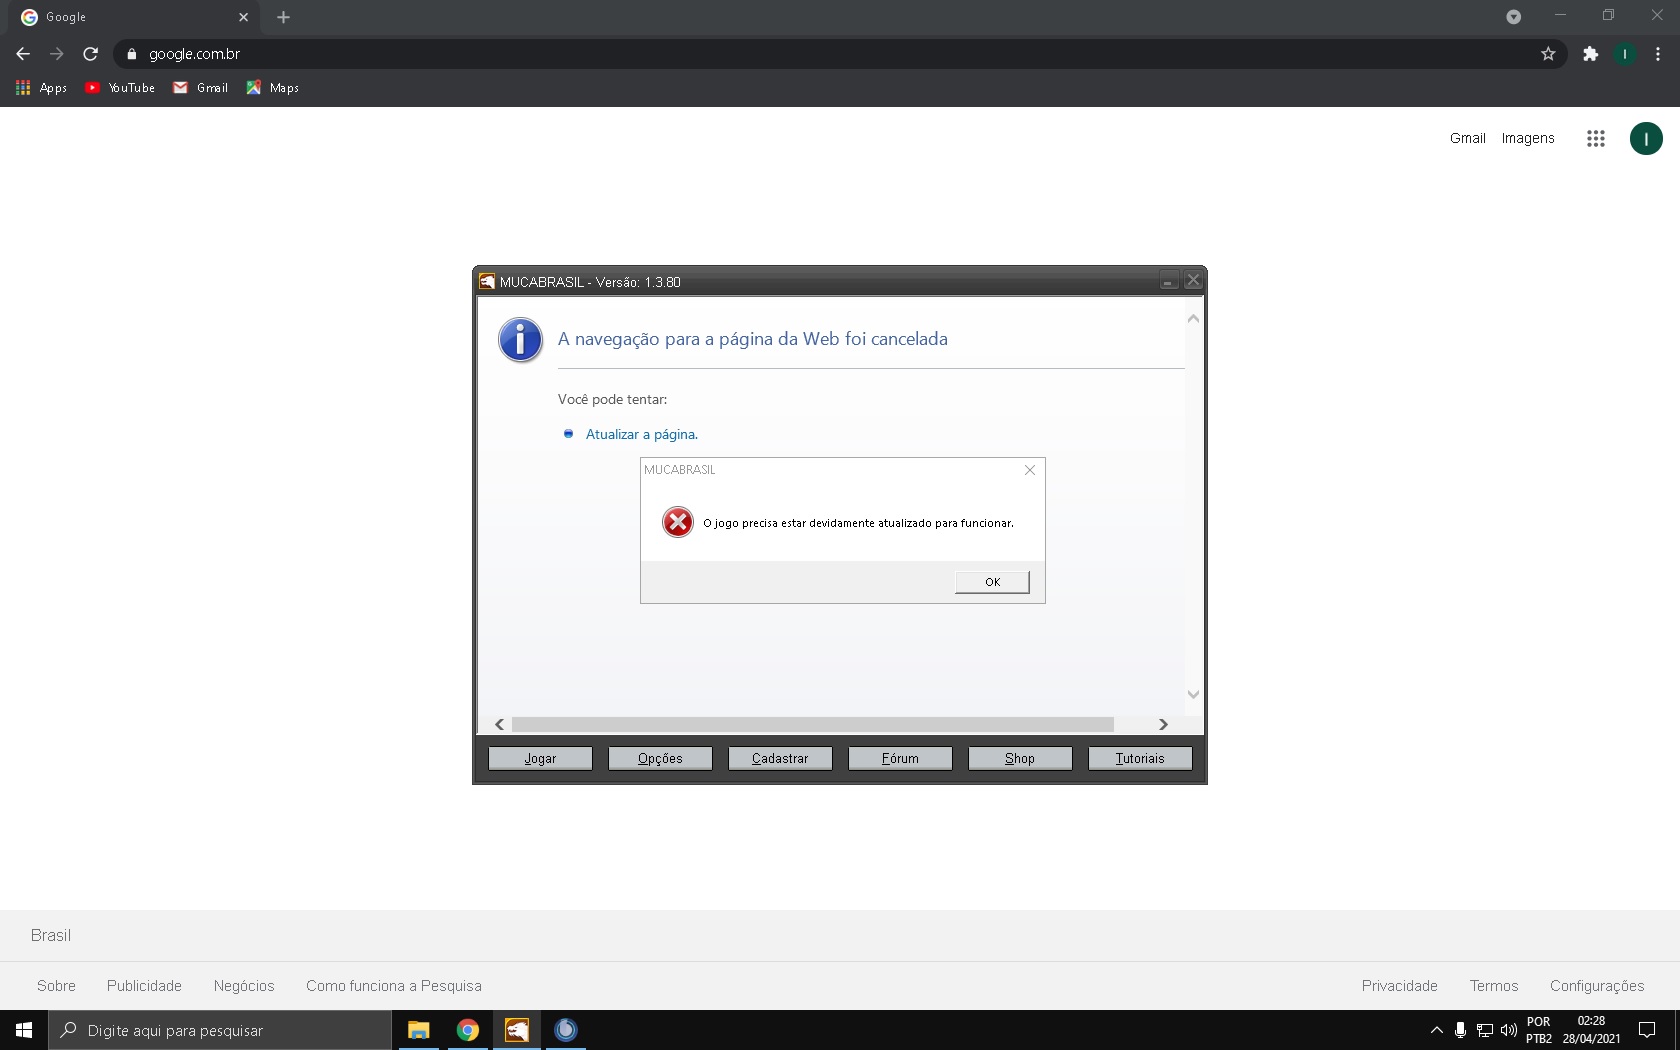Click the Windows taskbar search box
The height and width of the screenshot is (1050, 1680).
[x=220, y=1030]
